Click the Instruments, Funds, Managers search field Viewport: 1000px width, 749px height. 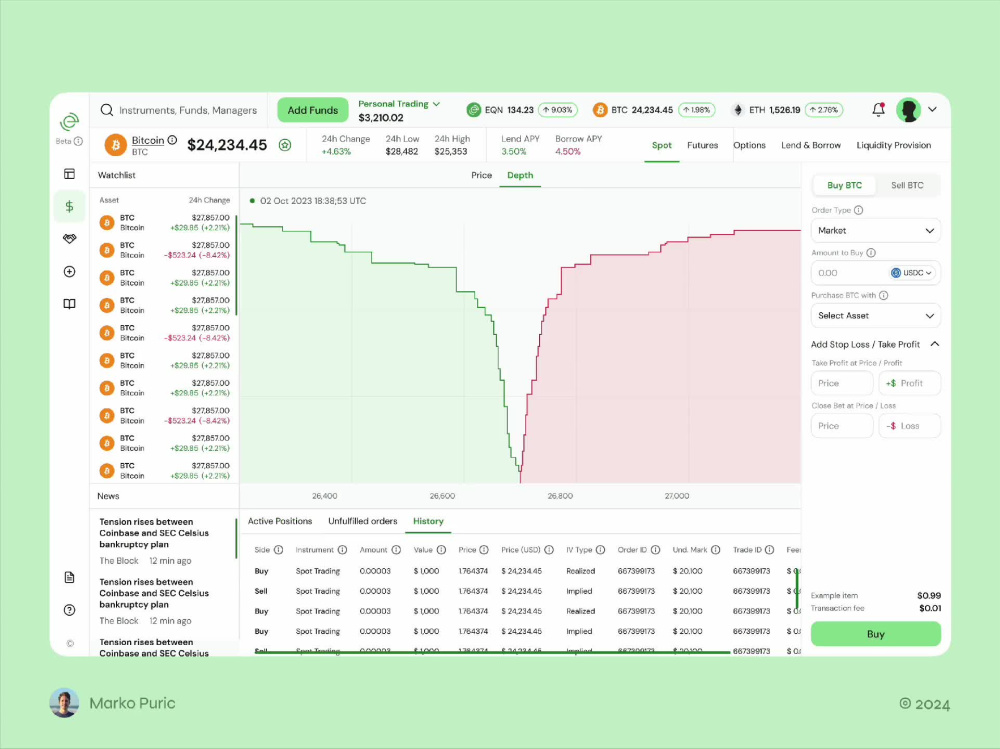click(188, 110)
